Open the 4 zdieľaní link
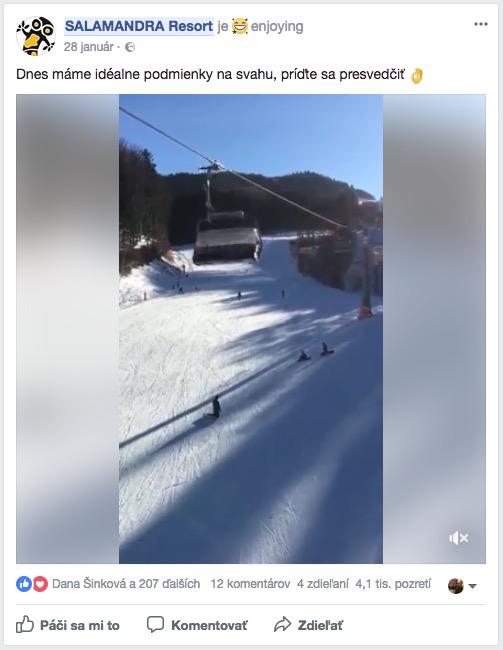This screenshot has width=503, height=650. click(323, 584)
